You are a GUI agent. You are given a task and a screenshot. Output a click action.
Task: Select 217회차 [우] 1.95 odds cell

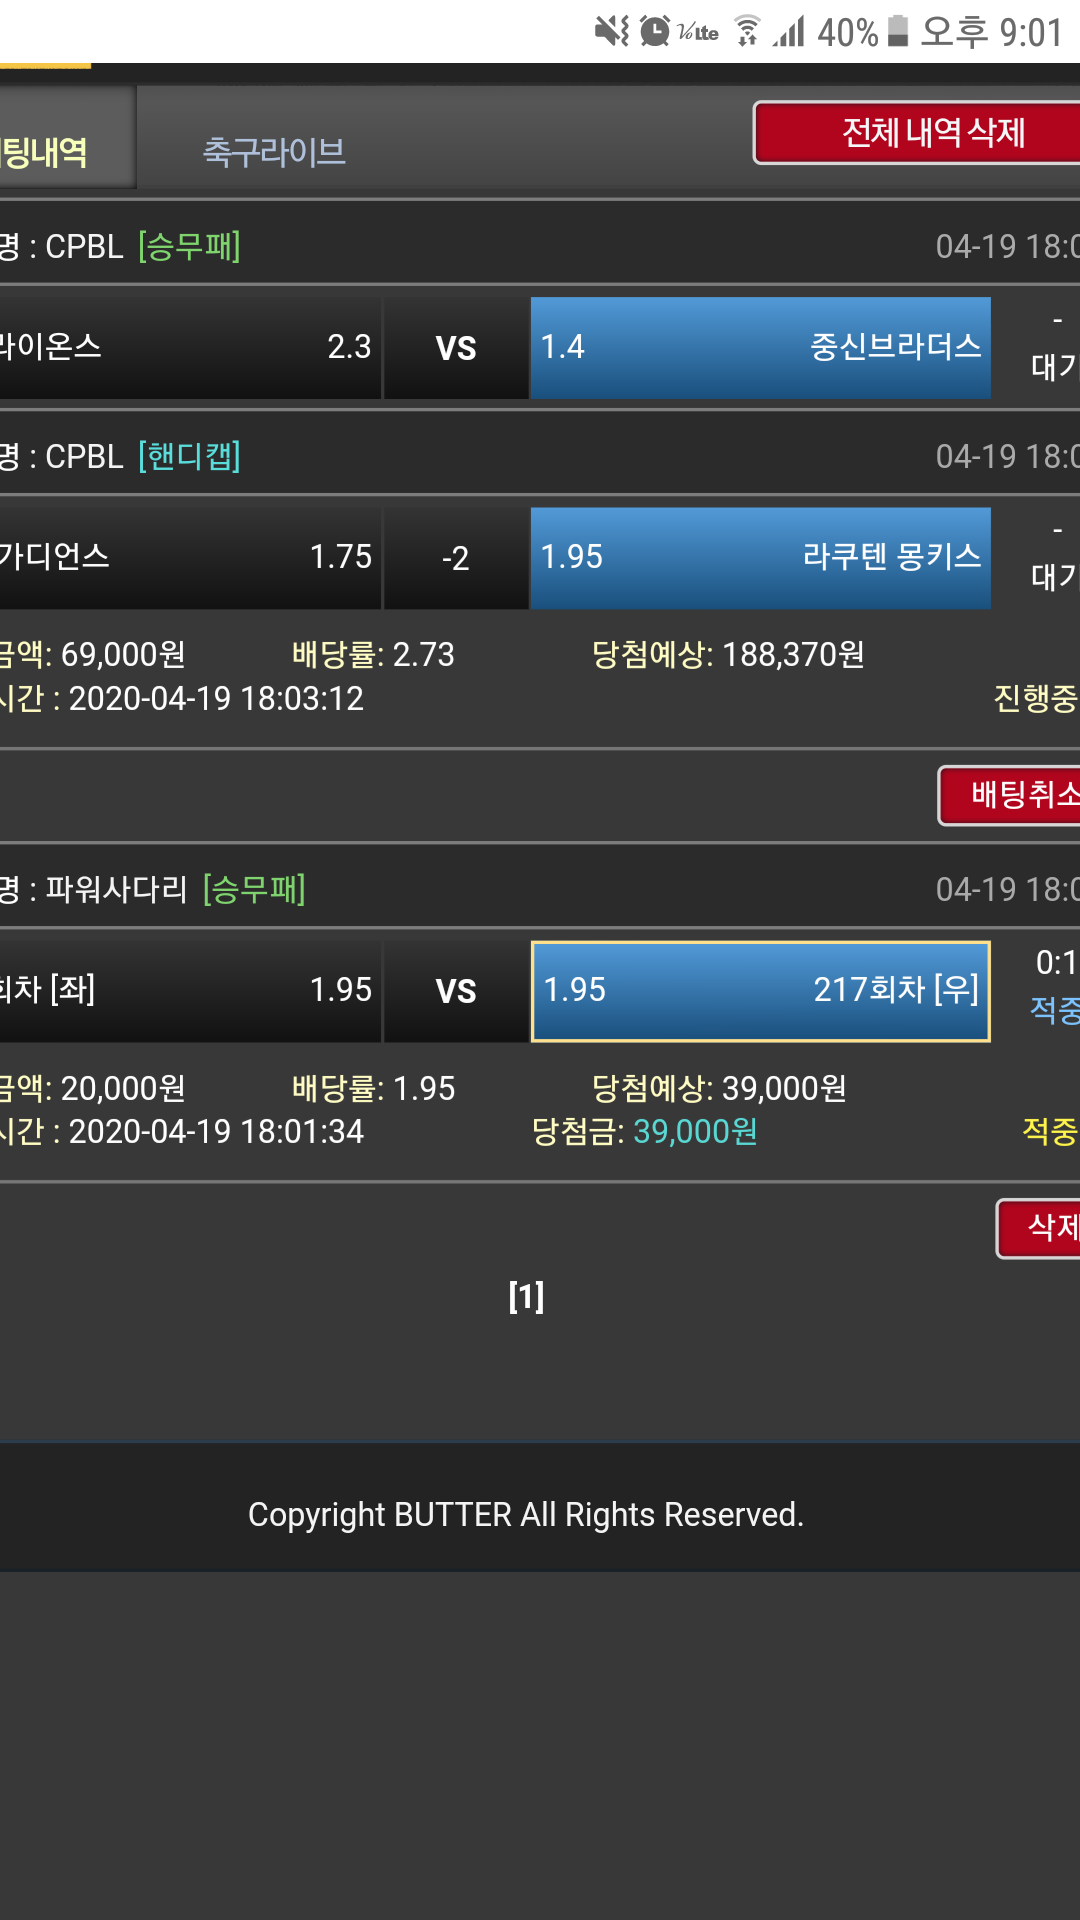coord(760,990)
